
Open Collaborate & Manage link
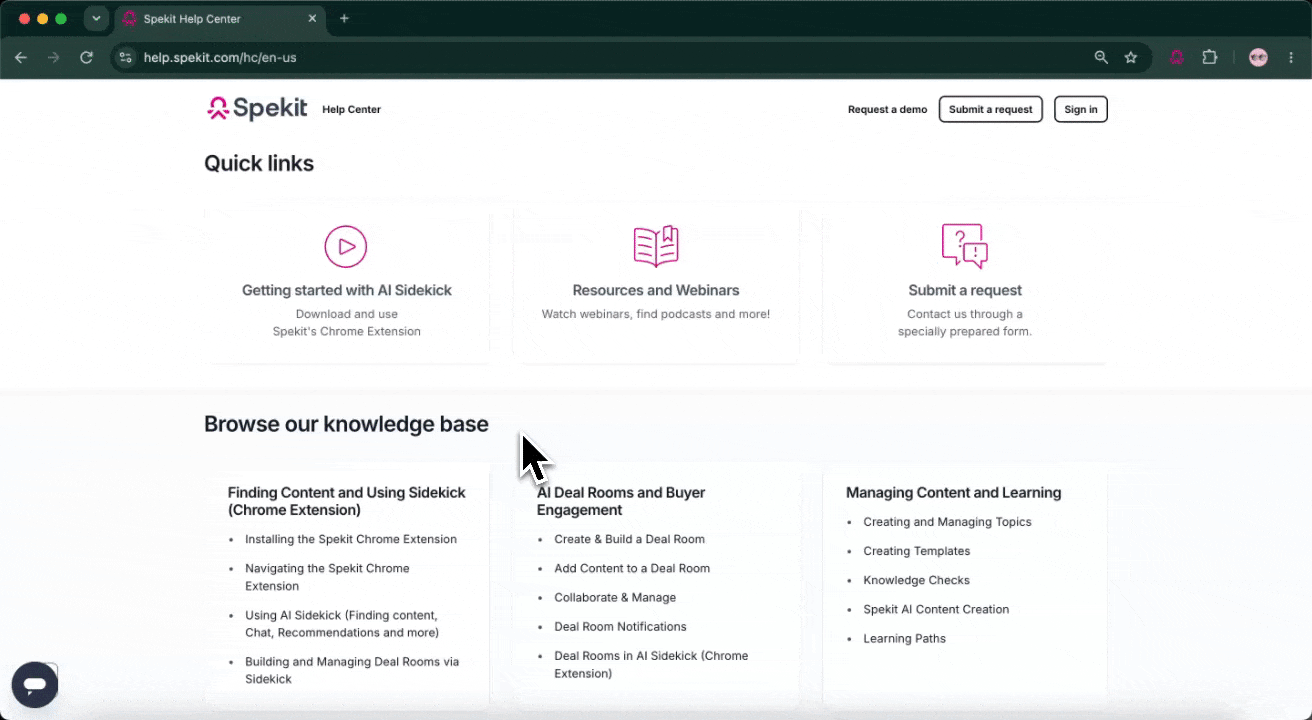click(x=615, y=597)
